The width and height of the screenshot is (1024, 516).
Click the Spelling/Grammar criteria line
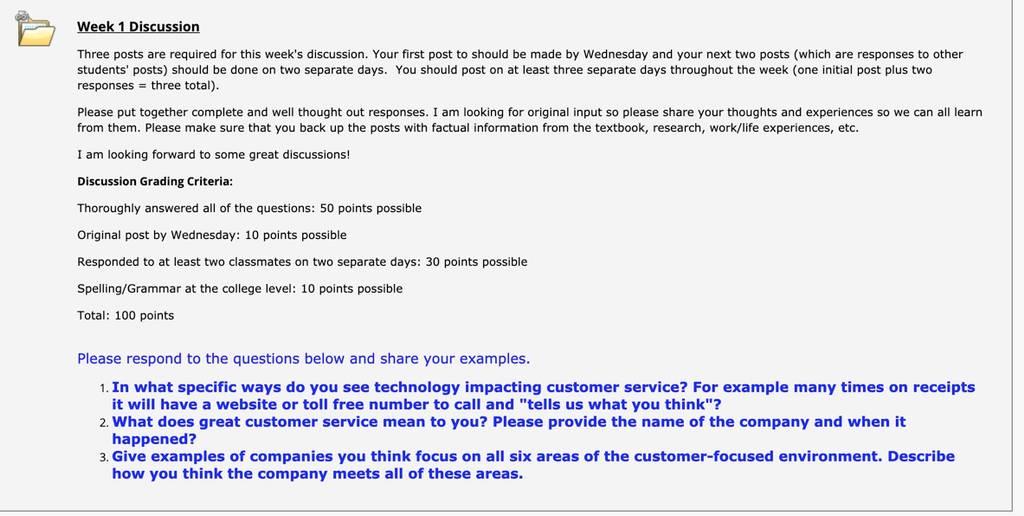tap(240, 289)
